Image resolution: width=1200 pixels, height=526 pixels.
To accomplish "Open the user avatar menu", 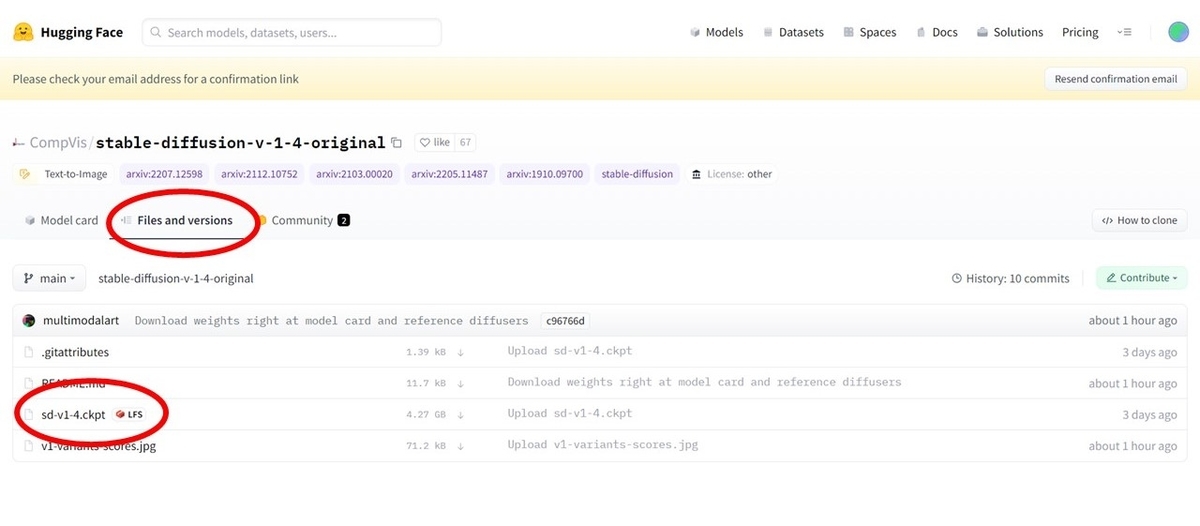I will click(x=1178, y=32).
